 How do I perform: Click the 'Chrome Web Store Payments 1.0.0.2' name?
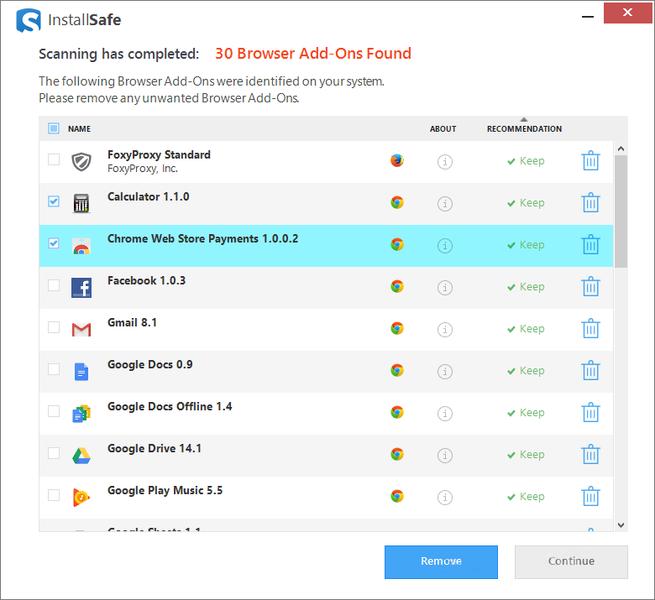[203, 239]
